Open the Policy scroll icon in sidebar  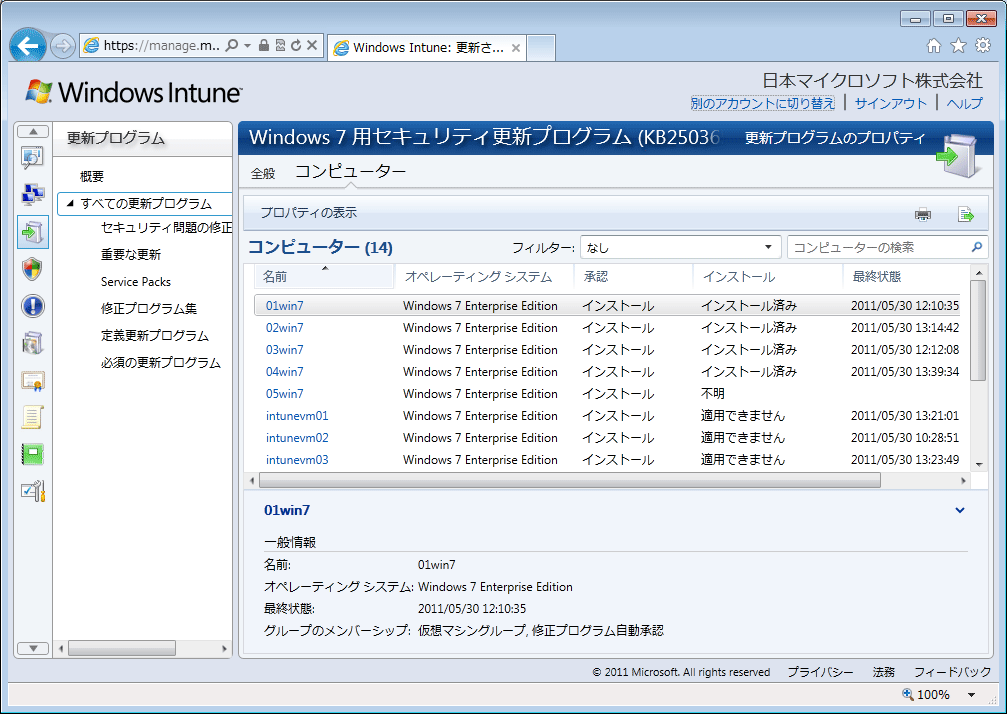pos(32,417)
